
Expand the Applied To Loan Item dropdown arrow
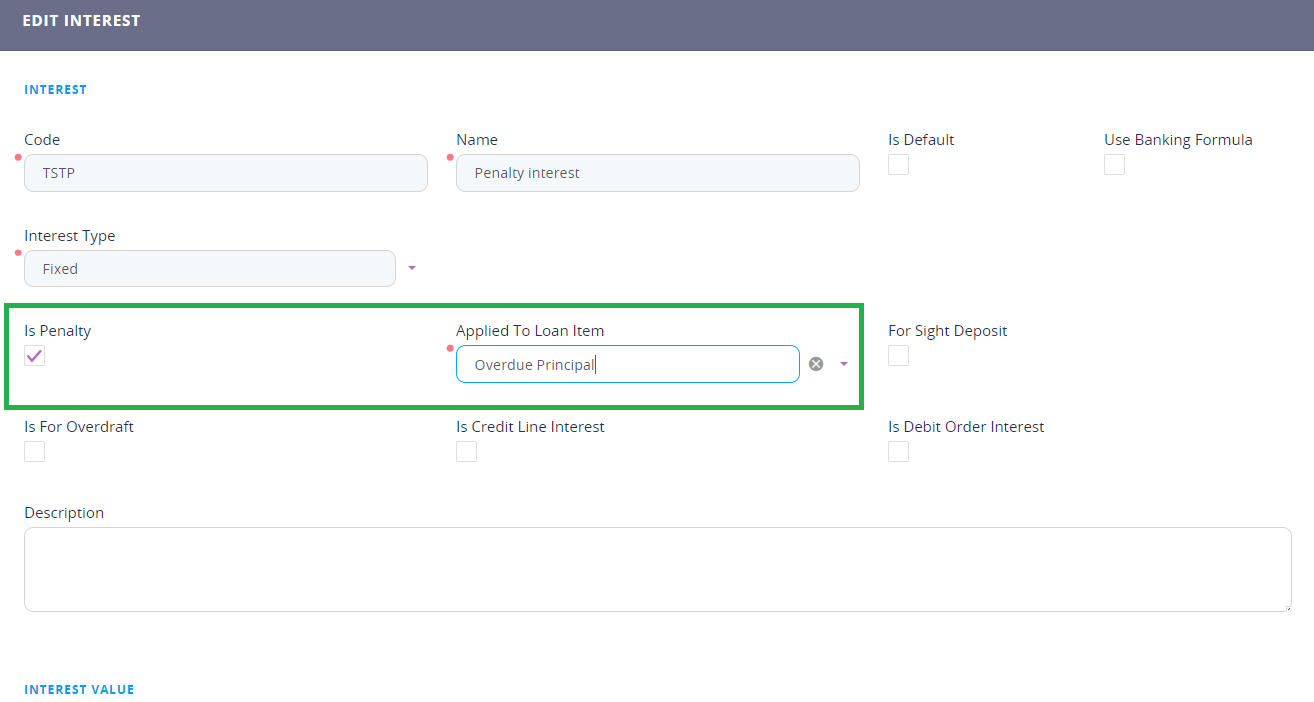tap(844, 364)
